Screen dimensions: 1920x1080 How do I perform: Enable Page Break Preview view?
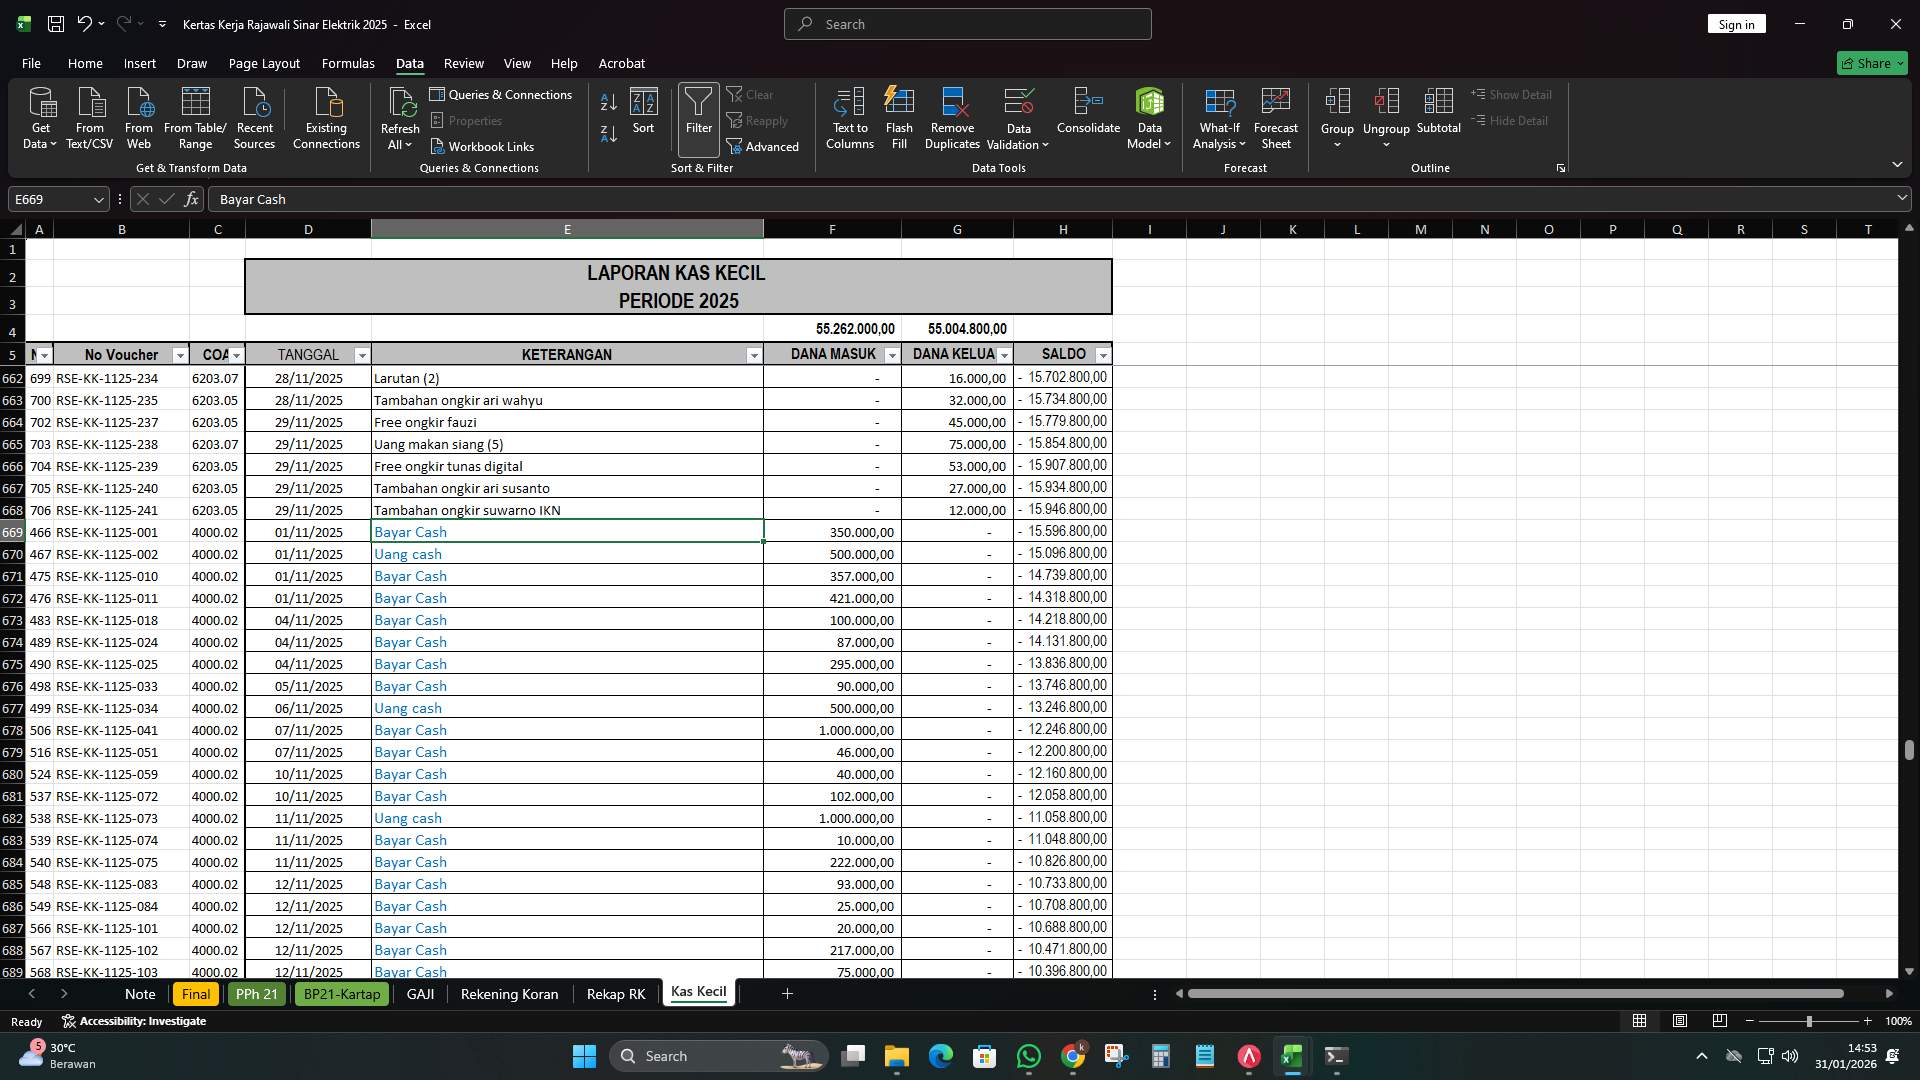[1720, 1021]
